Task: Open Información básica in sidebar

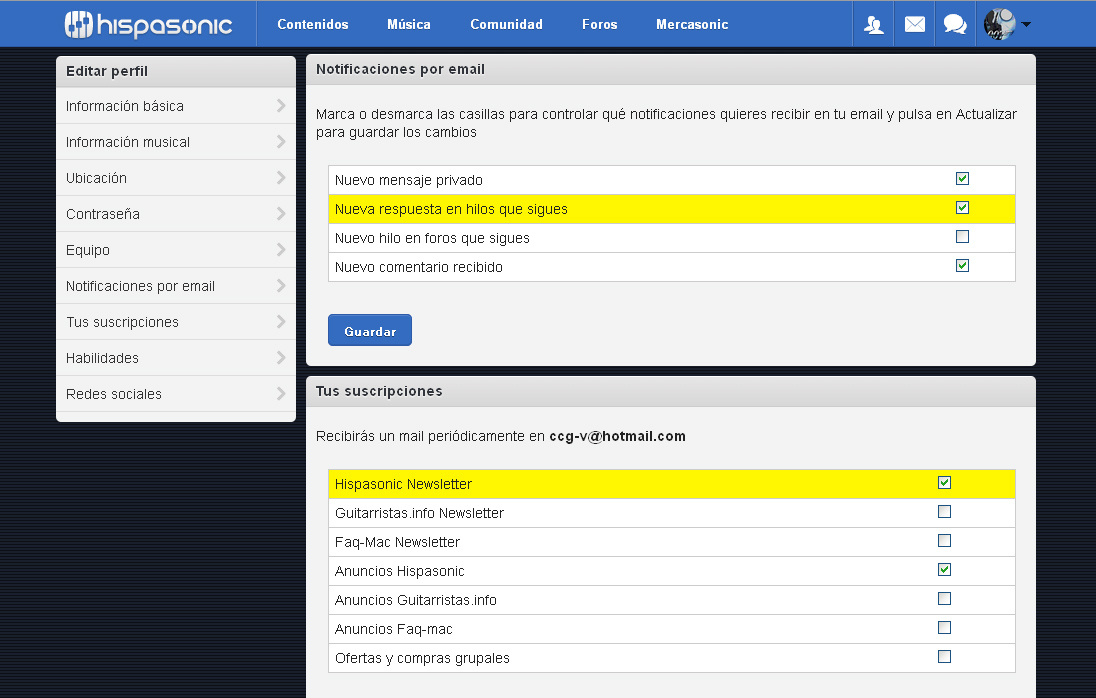Action: [x=125, y=106]
